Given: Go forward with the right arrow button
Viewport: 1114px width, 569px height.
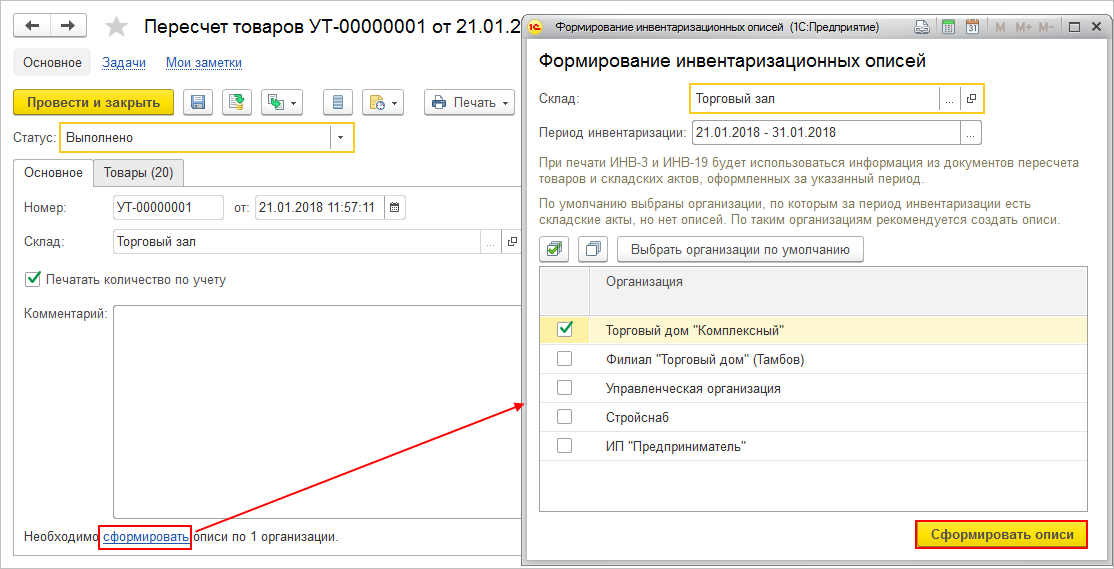Looking at the screenshot, I should point(68,26).
